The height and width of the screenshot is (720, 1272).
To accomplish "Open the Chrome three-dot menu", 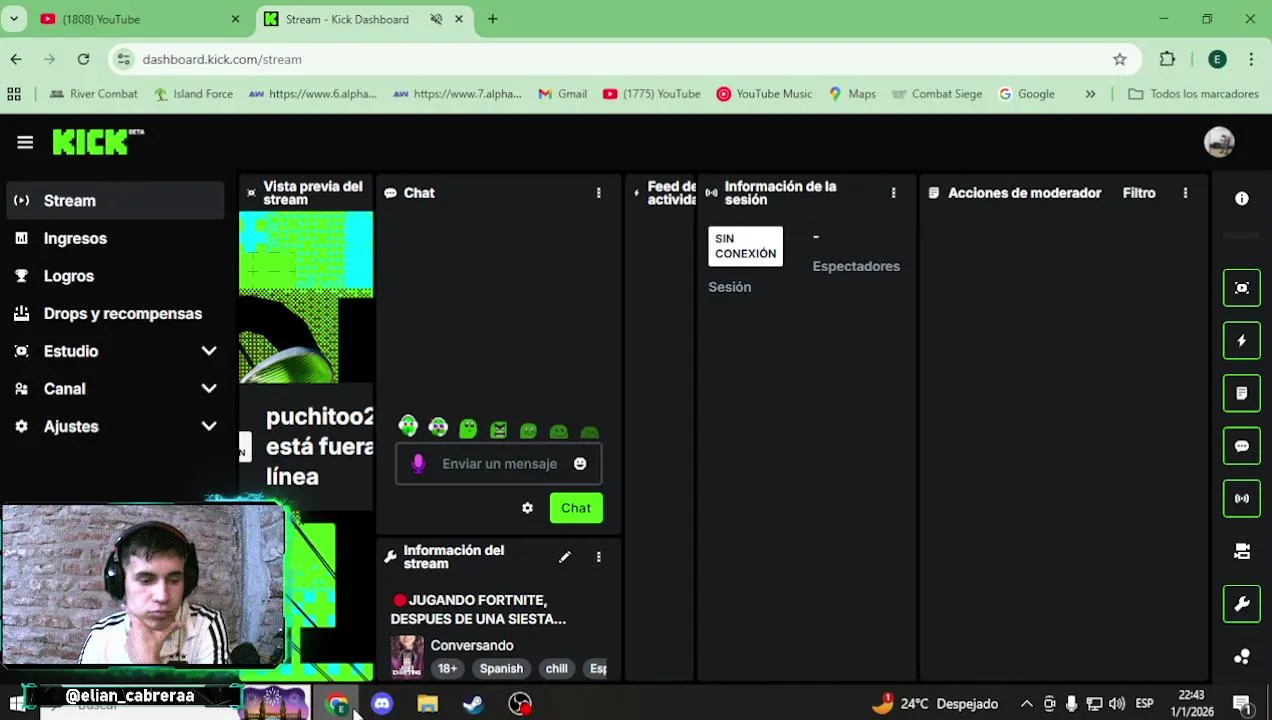I will tap(1251, 59).
